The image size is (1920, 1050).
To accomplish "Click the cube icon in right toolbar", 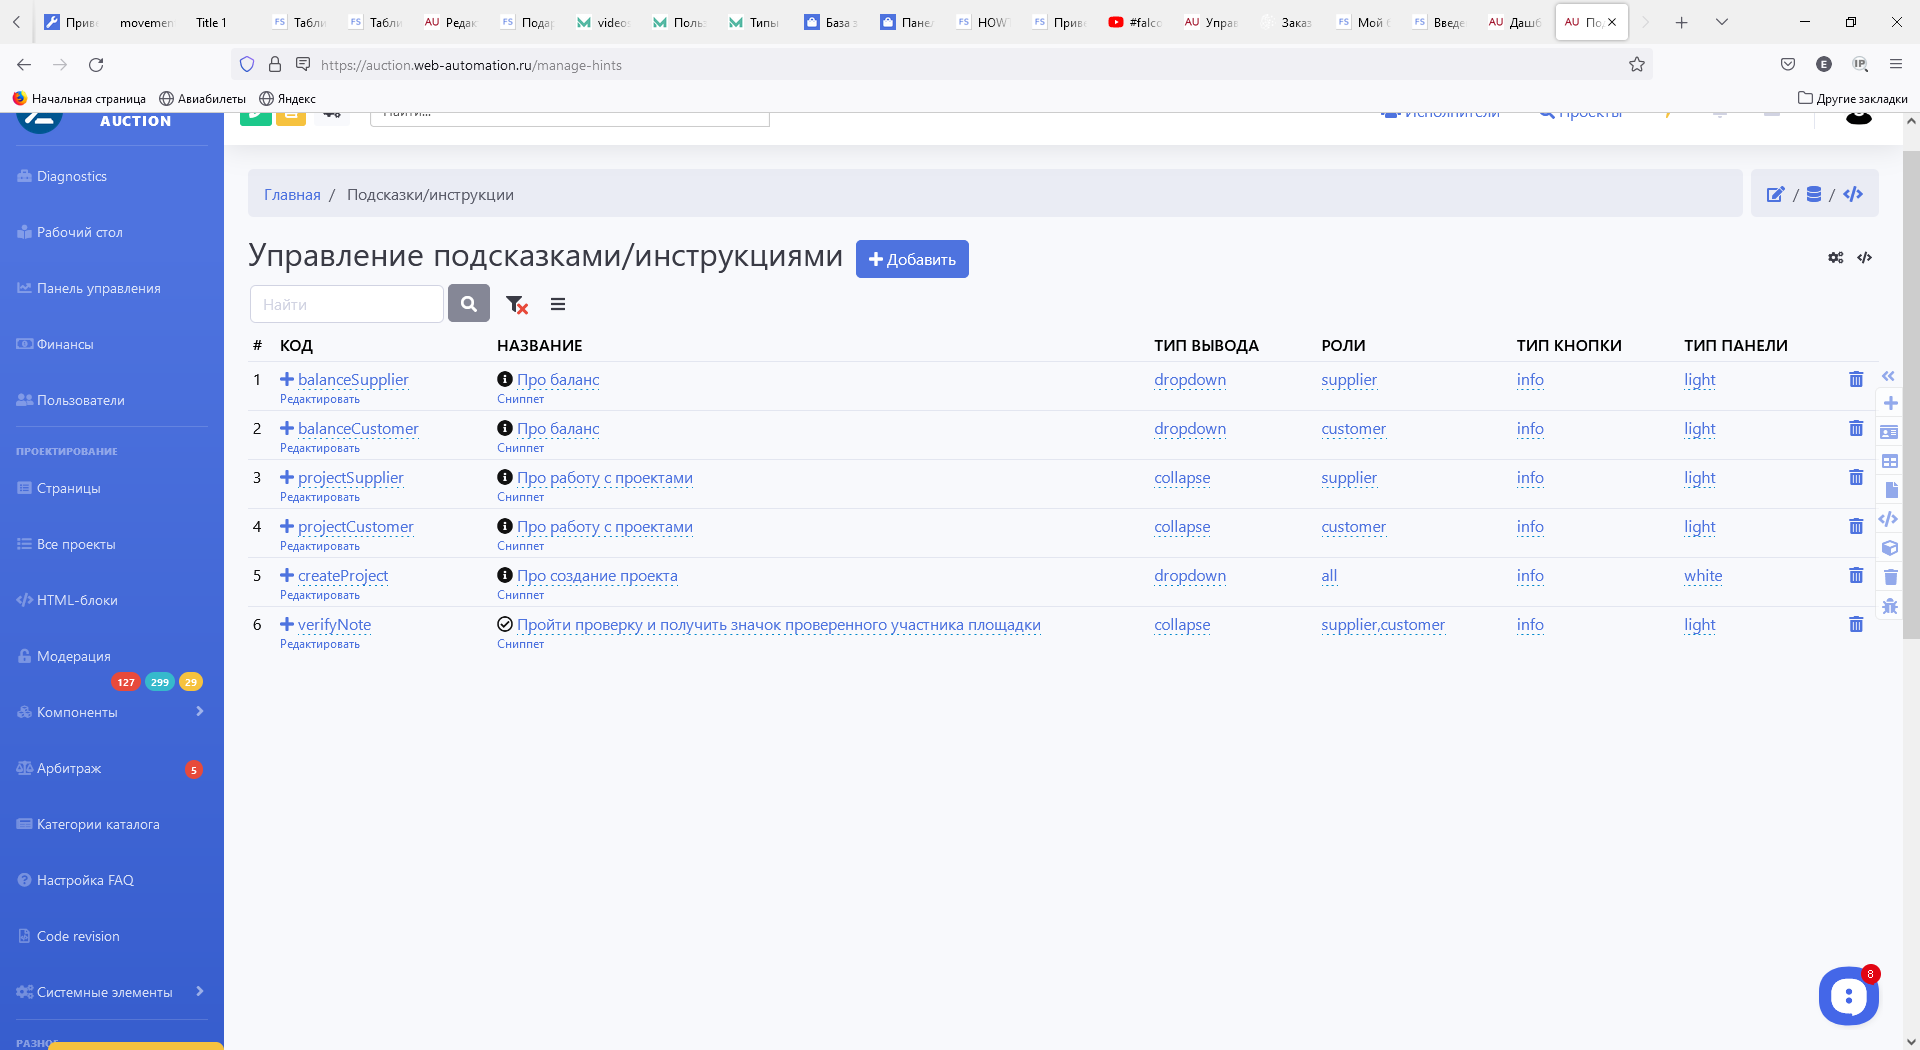I will tap(1890, 548).
